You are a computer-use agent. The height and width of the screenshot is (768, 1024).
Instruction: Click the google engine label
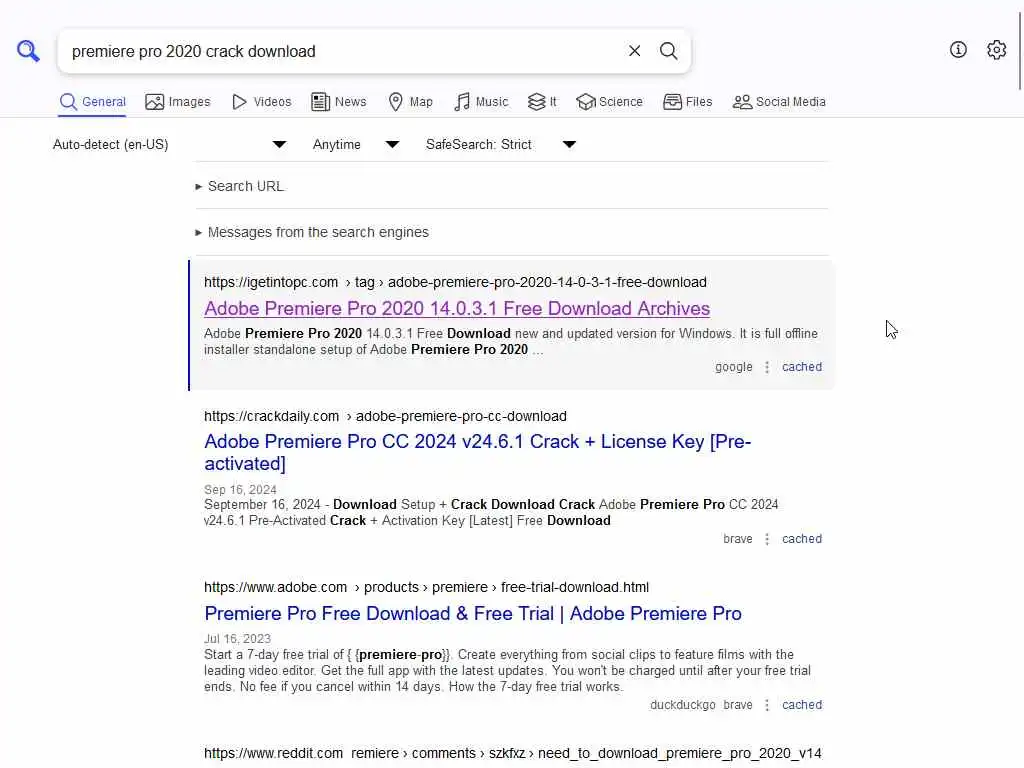coord(733,367)
